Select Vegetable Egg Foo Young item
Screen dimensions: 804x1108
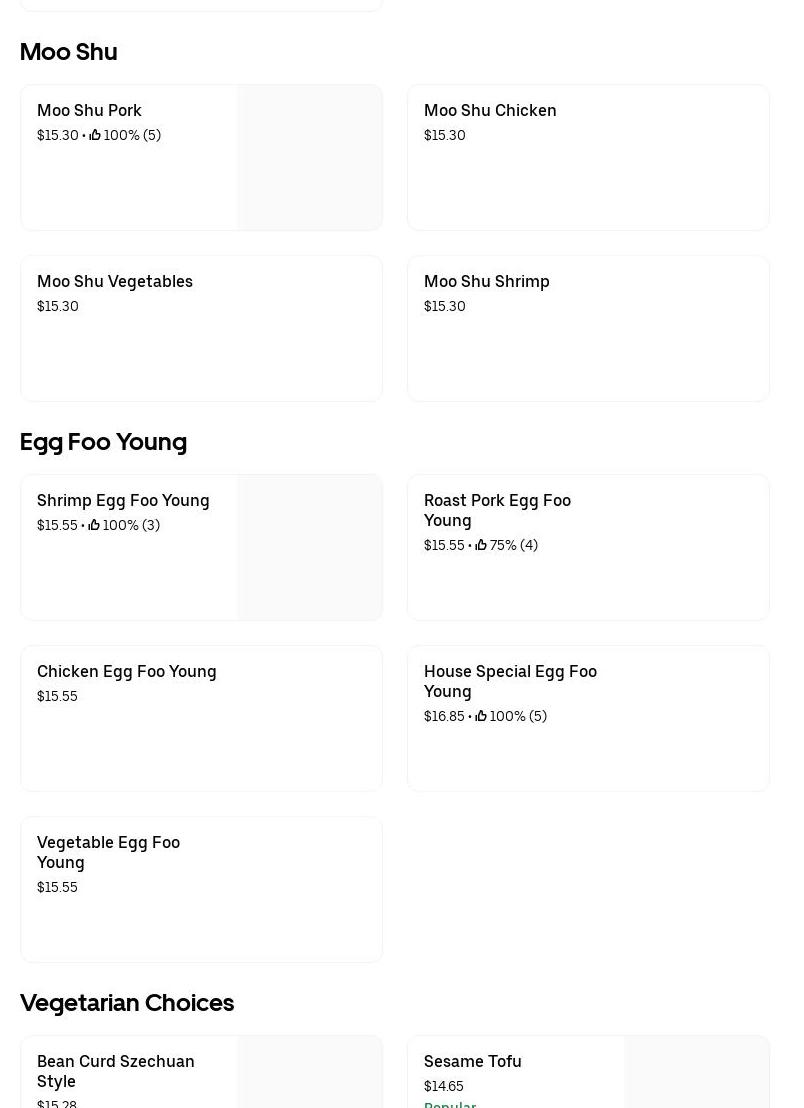108,852
